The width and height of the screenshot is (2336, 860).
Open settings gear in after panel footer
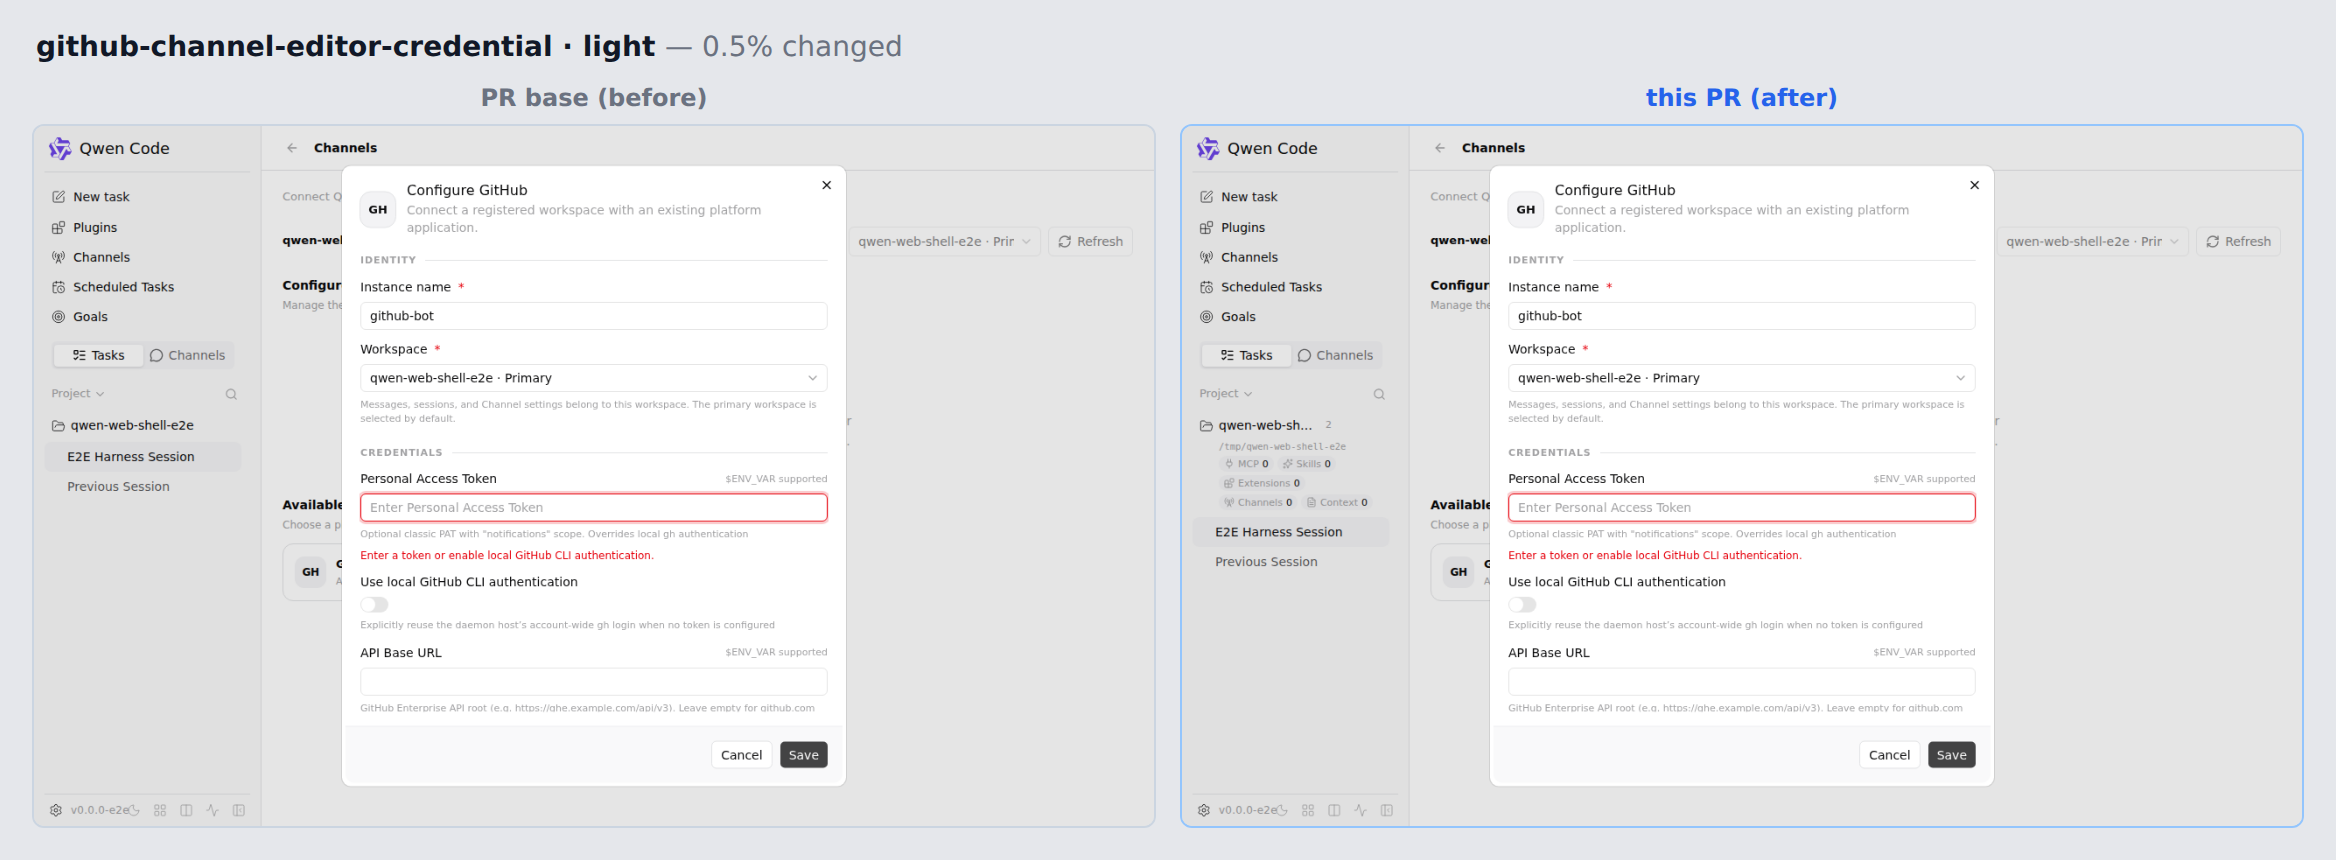pyautogui.click(x=1204, y=810)
